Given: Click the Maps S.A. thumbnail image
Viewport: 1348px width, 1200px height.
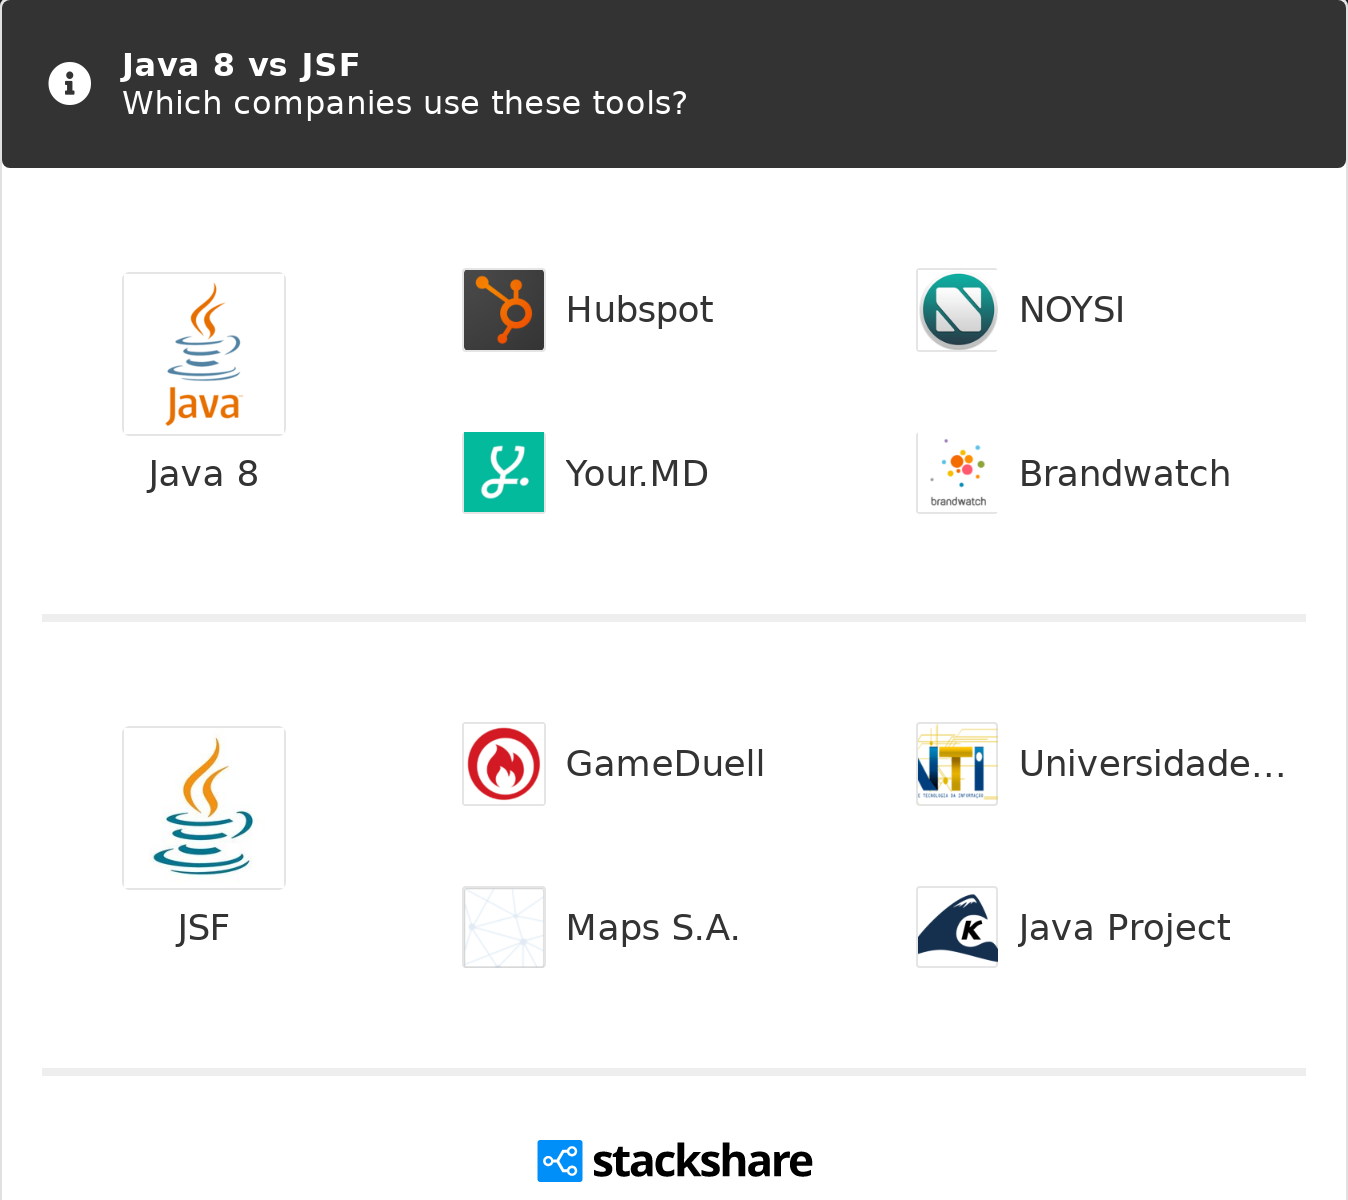Looking at the screenshot, I should click(x=504, y=927).
